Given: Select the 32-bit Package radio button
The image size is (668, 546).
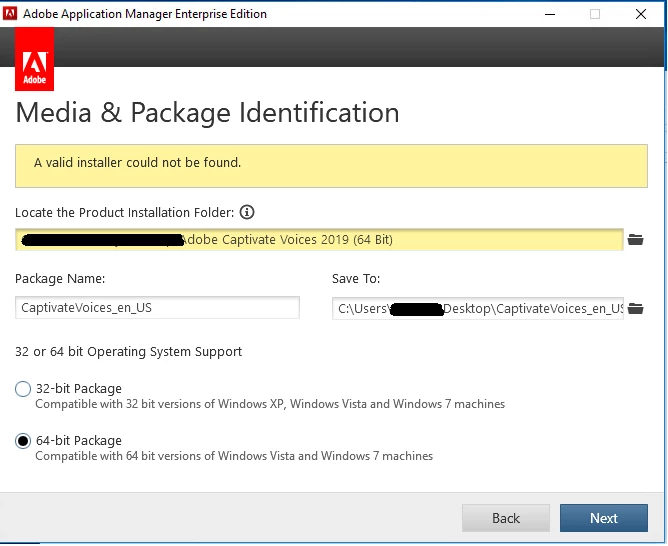Looking at the screenshot, I should point(23,389).
